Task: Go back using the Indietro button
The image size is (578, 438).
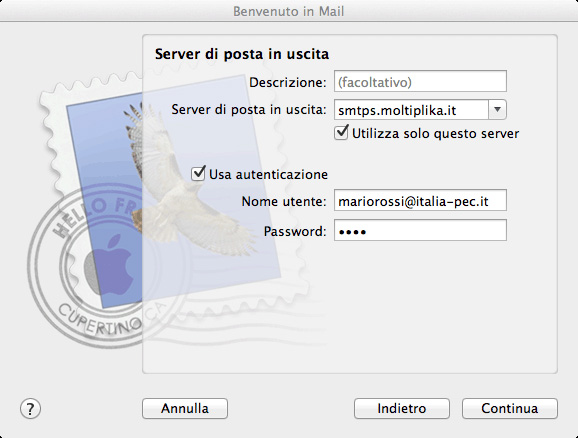Action: tap(401, 409)
